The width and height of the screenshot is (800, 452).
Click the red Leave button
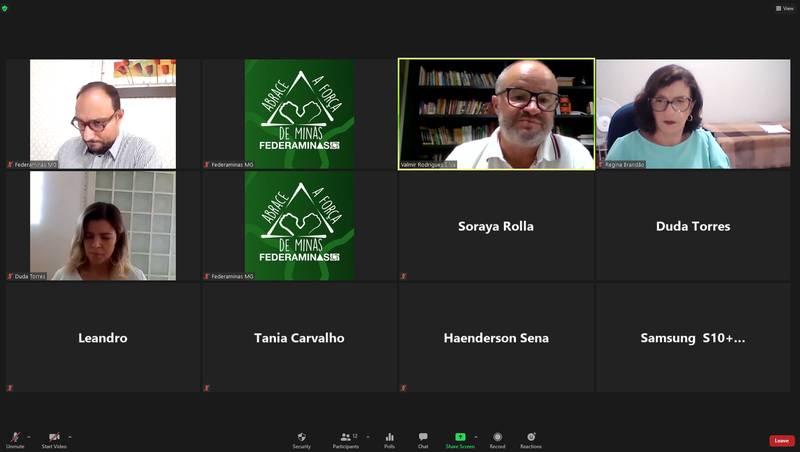pyautogui.click(x=781, y=440)
